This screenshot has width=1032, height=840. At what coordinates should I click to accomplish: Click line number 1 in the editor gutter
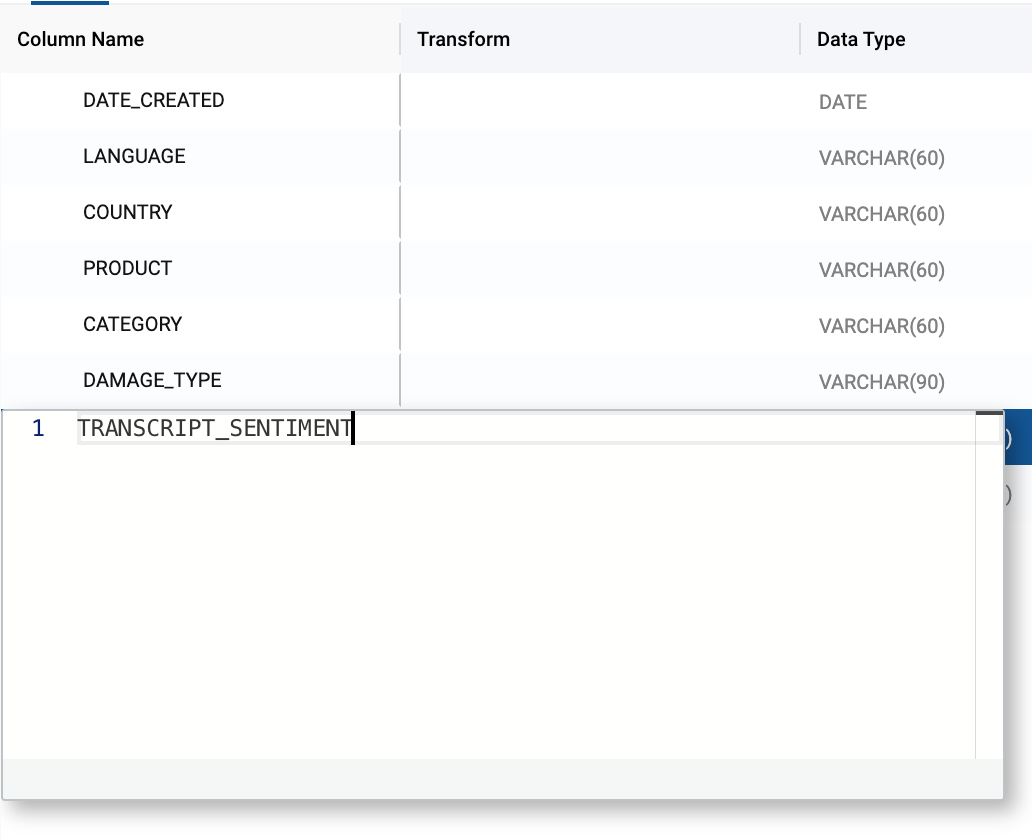38,429
